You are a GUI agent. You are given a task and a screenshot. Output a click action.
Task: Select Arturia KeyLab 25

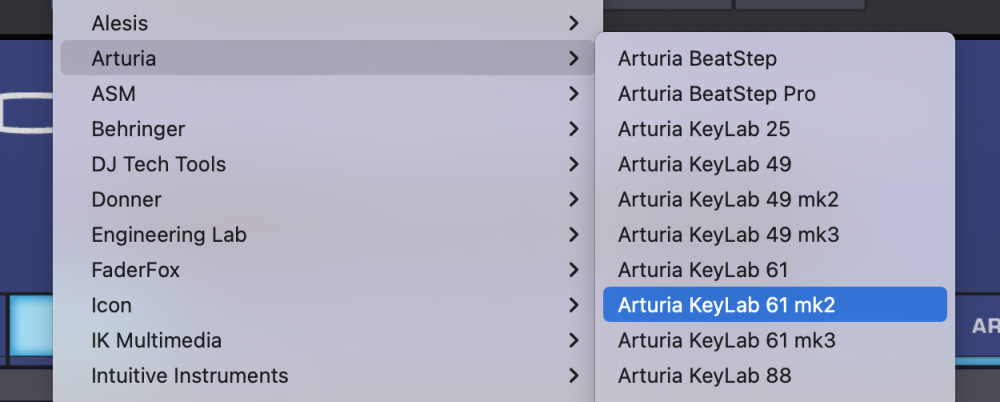click(x=704, y=129)
